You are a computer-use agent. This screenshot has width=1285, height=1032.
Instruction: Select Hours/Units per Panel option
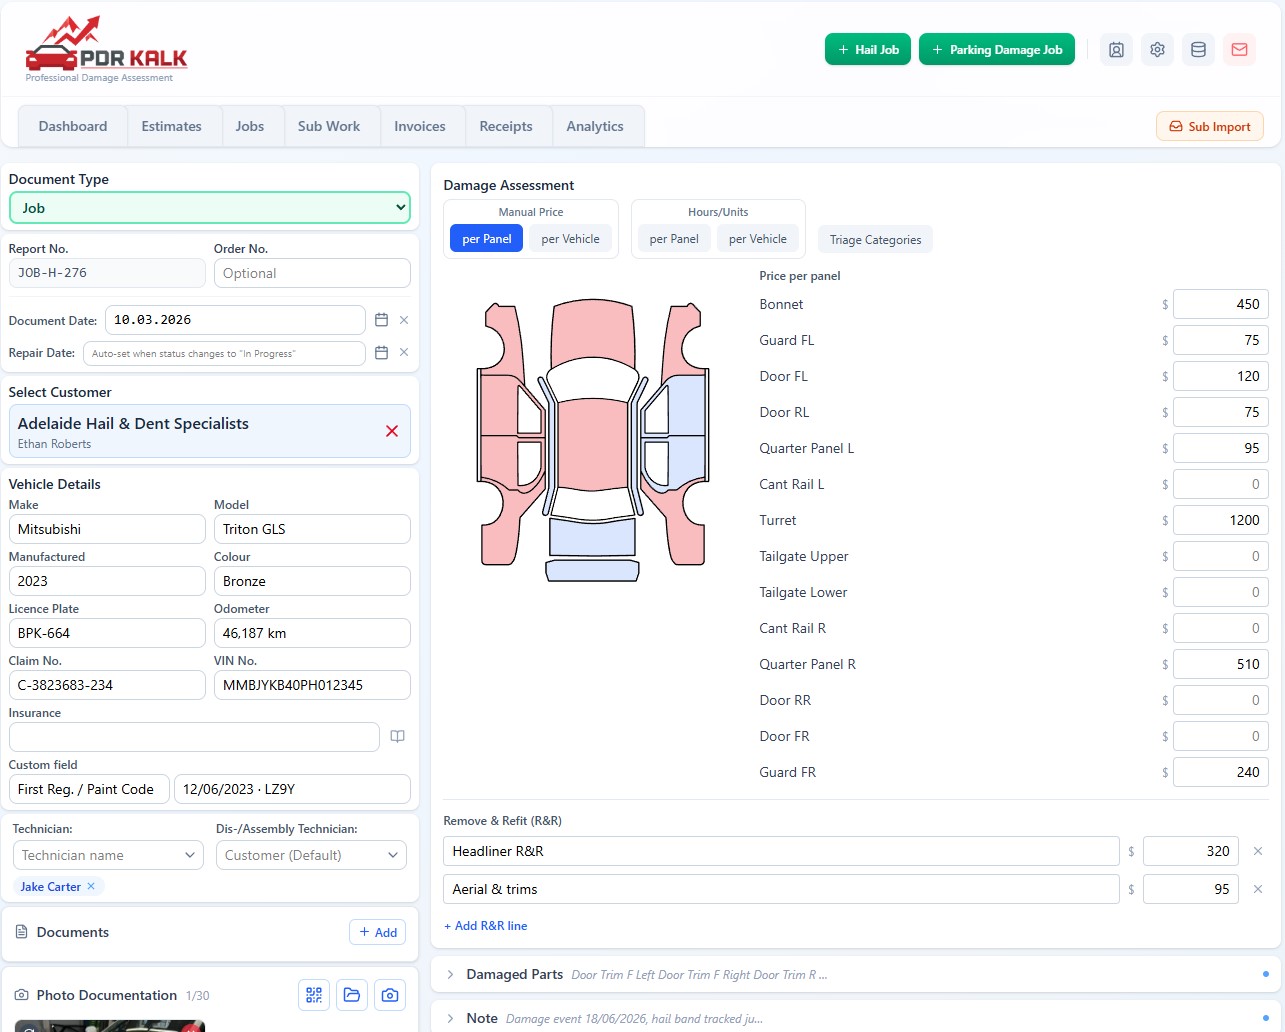674,239
